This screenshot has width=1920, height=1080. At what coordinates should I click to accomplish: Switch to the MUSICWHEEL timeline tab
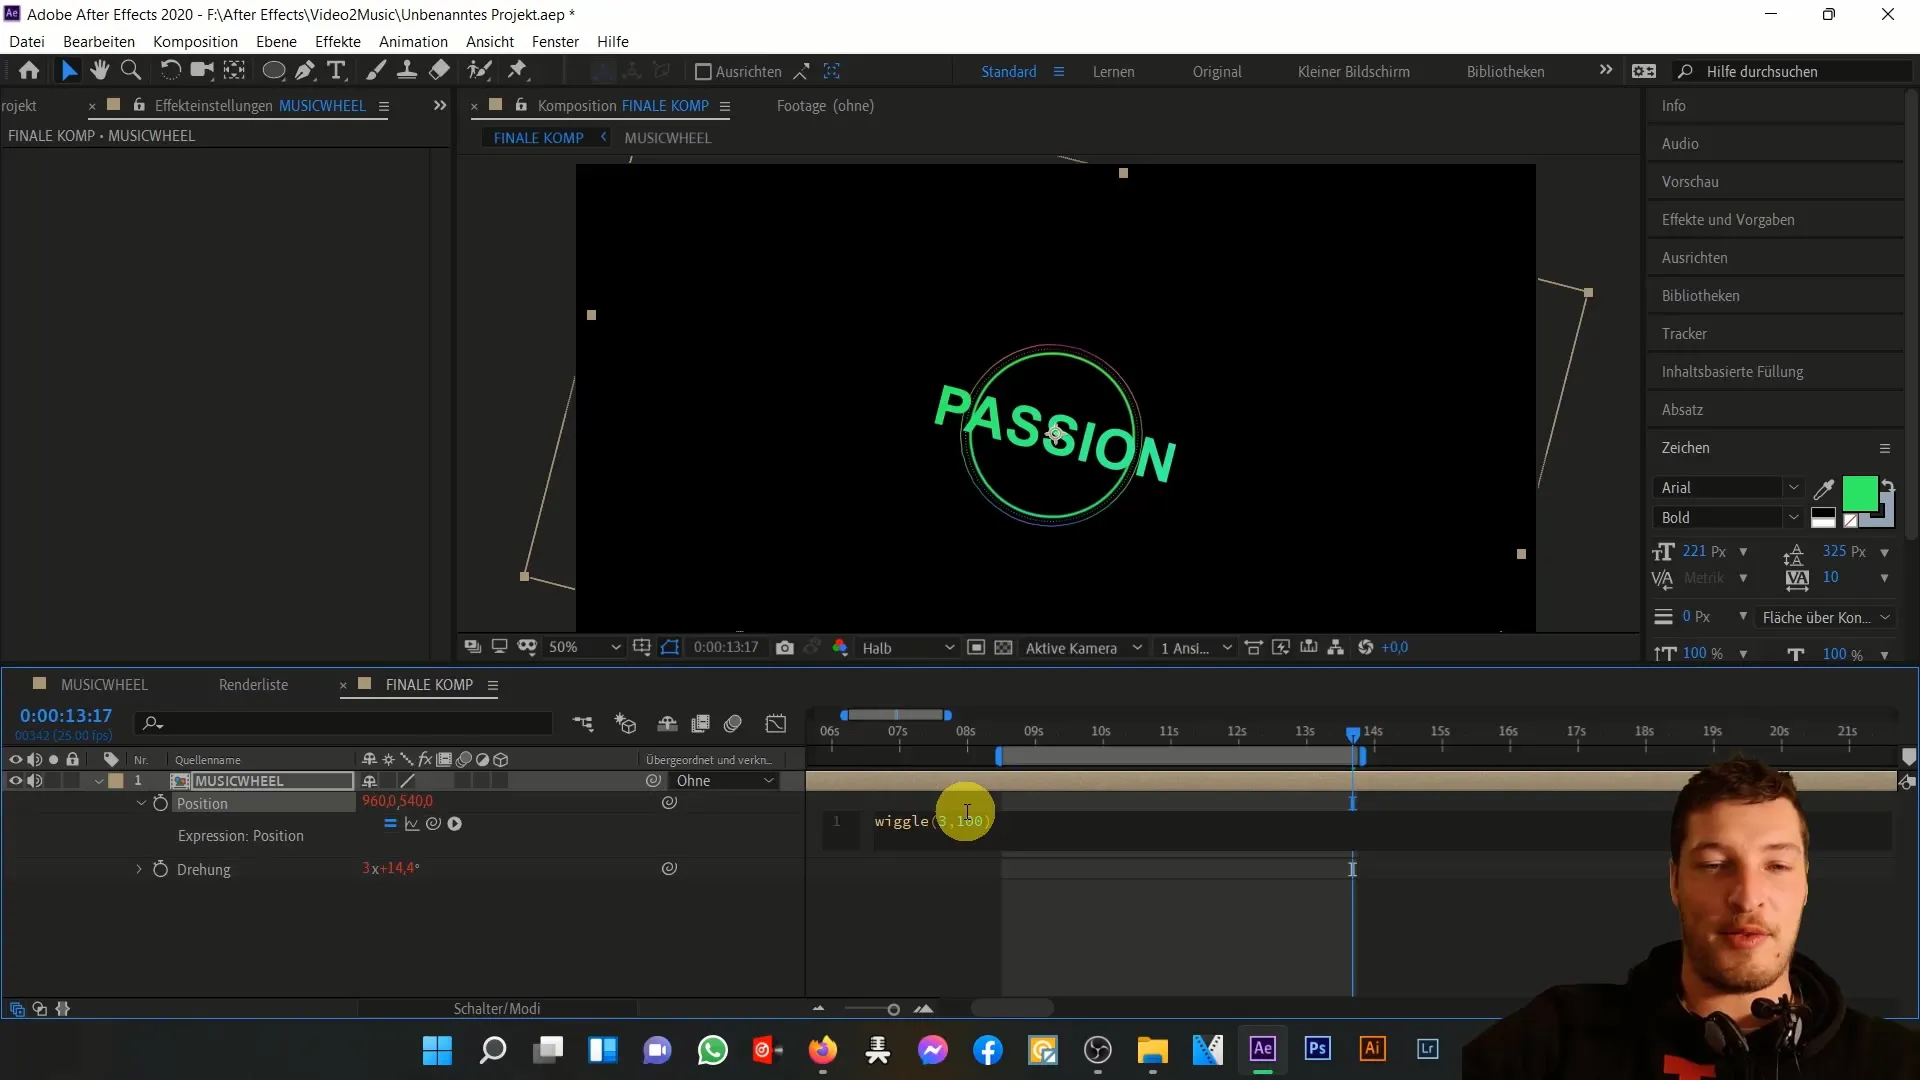click(104, 685)
